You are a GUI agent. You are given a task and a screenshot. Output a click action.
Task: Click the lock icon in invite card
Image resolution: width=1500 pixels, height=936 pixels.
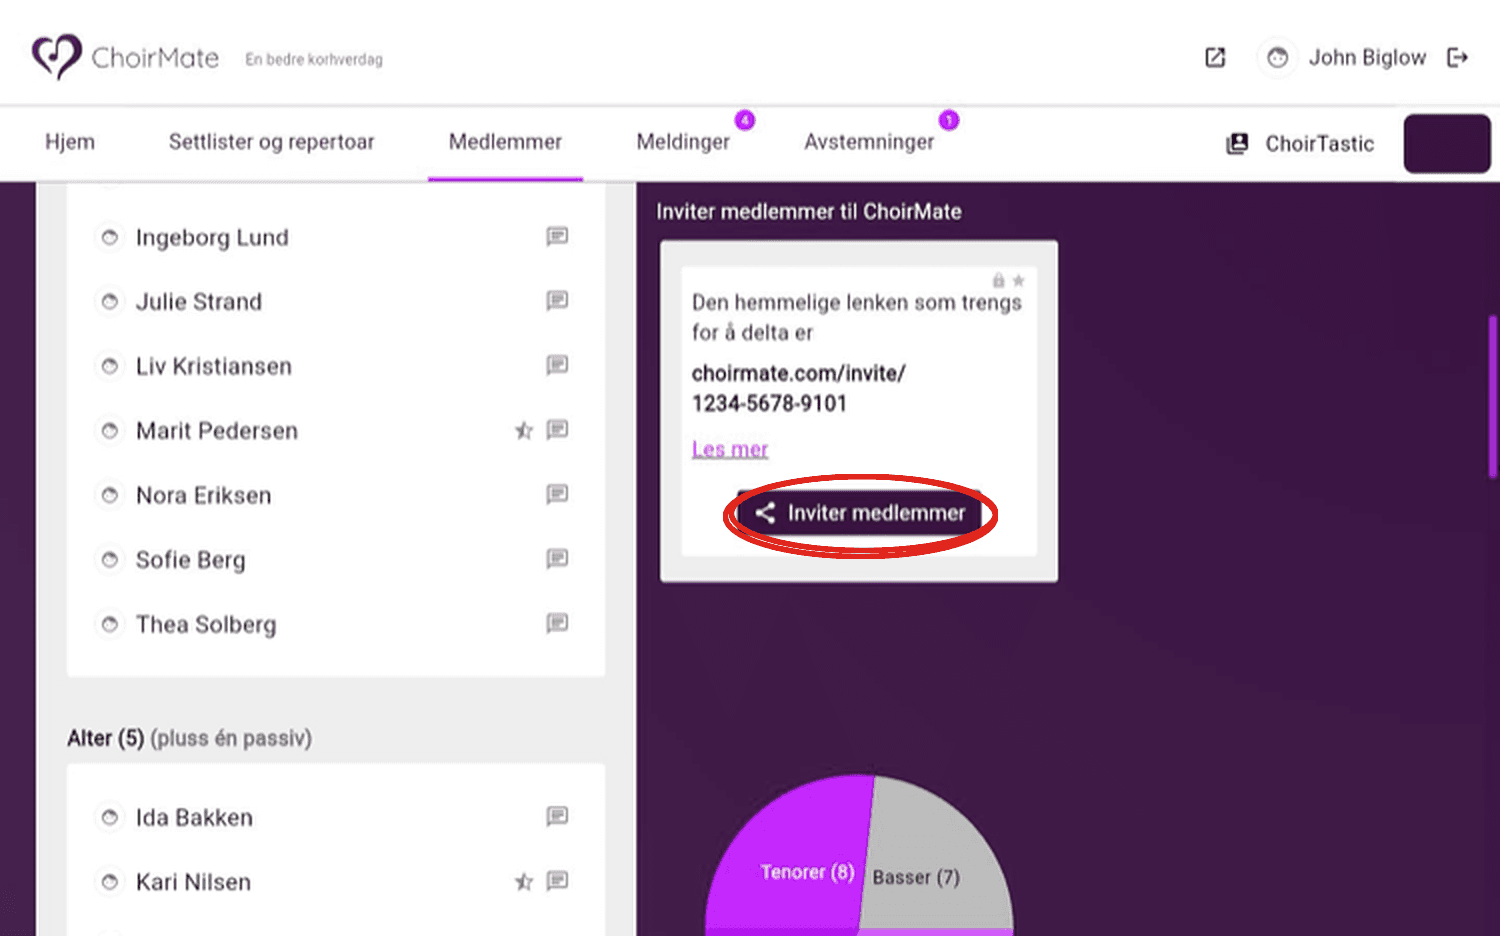point(998,281)
